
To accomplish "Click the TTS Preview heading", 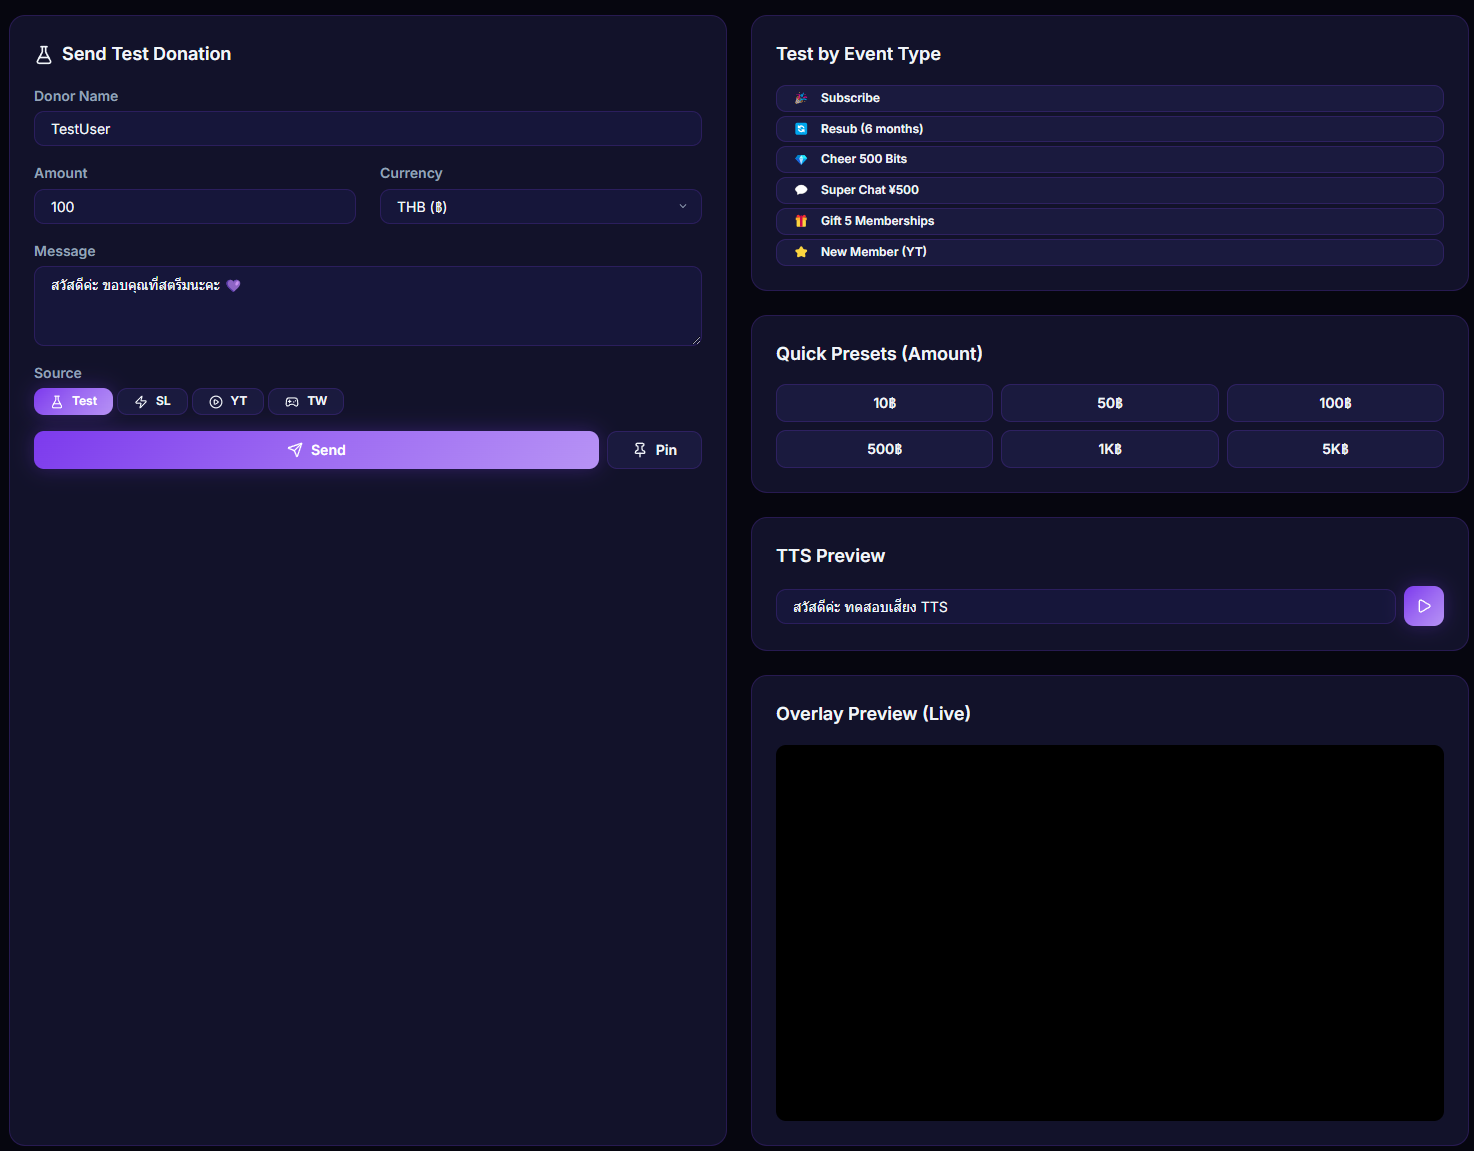I will coord(830,556).
